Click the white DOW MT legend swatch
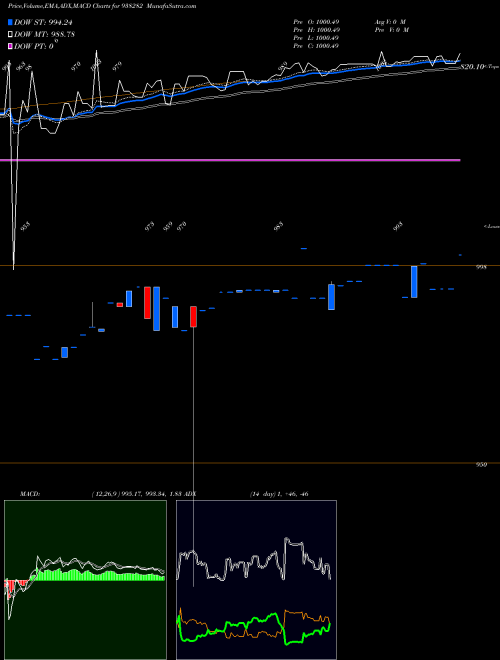Viewport: 500px width, 660px height. pos(11,35)
